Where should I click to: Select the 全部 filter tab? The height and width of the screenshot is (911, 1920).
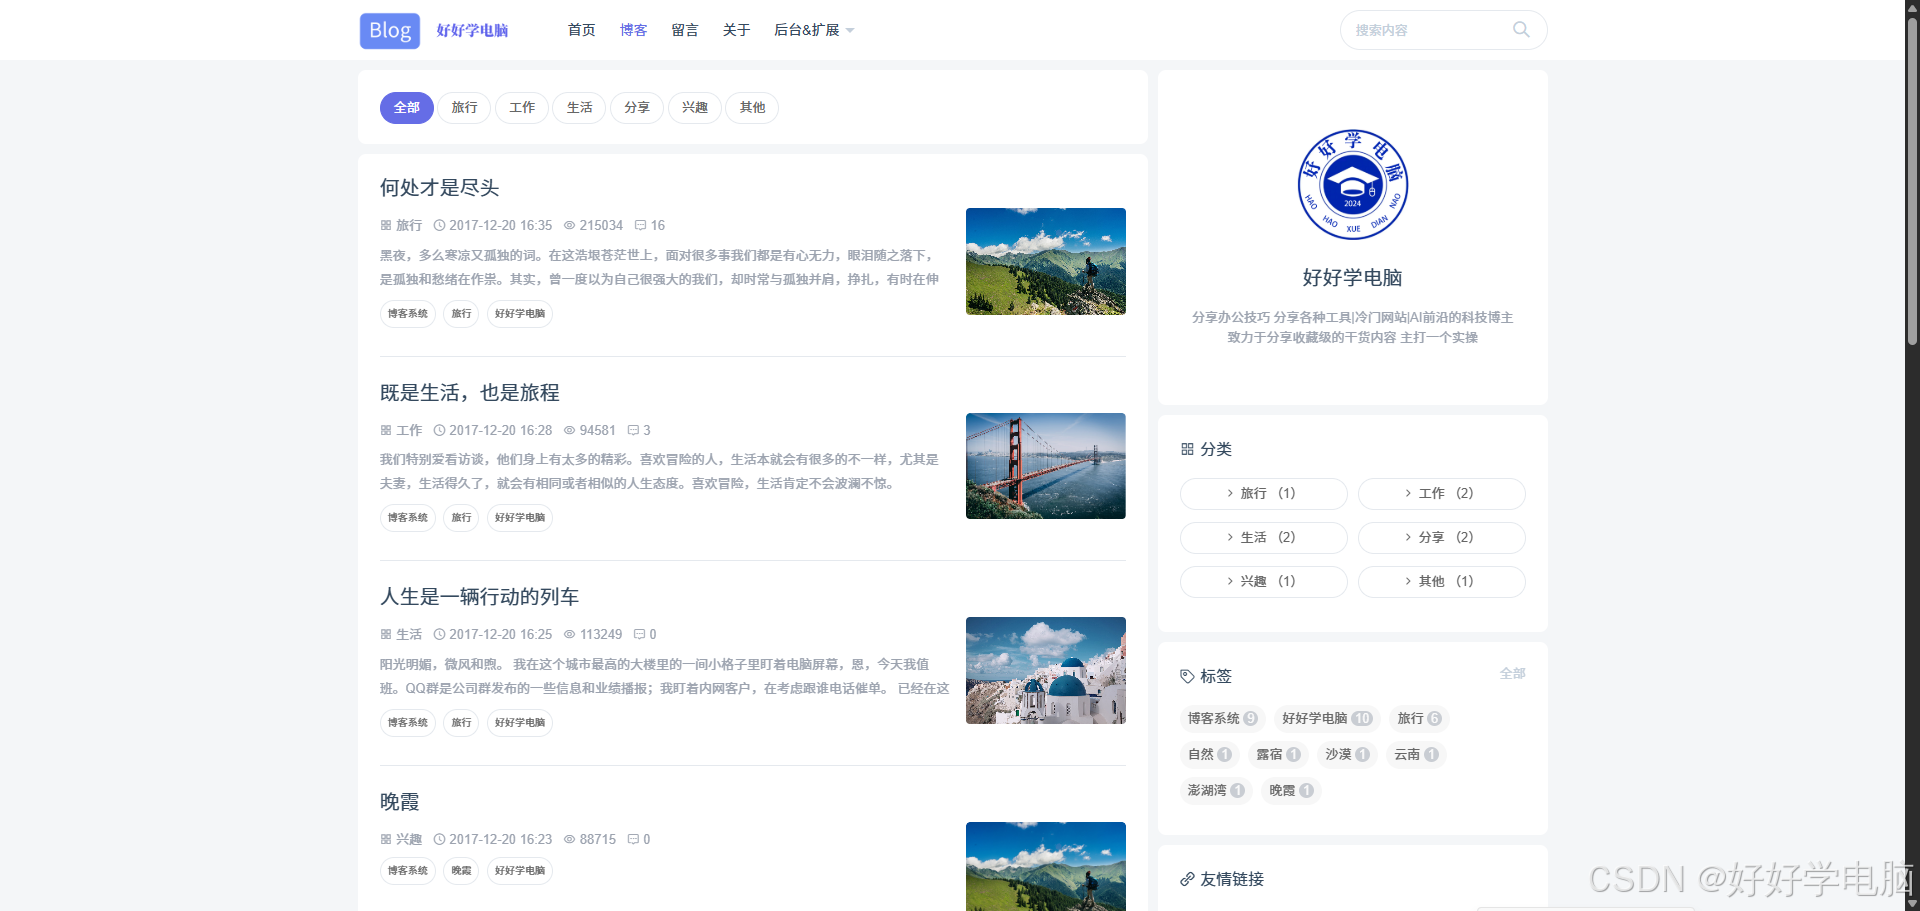point(406,108)
